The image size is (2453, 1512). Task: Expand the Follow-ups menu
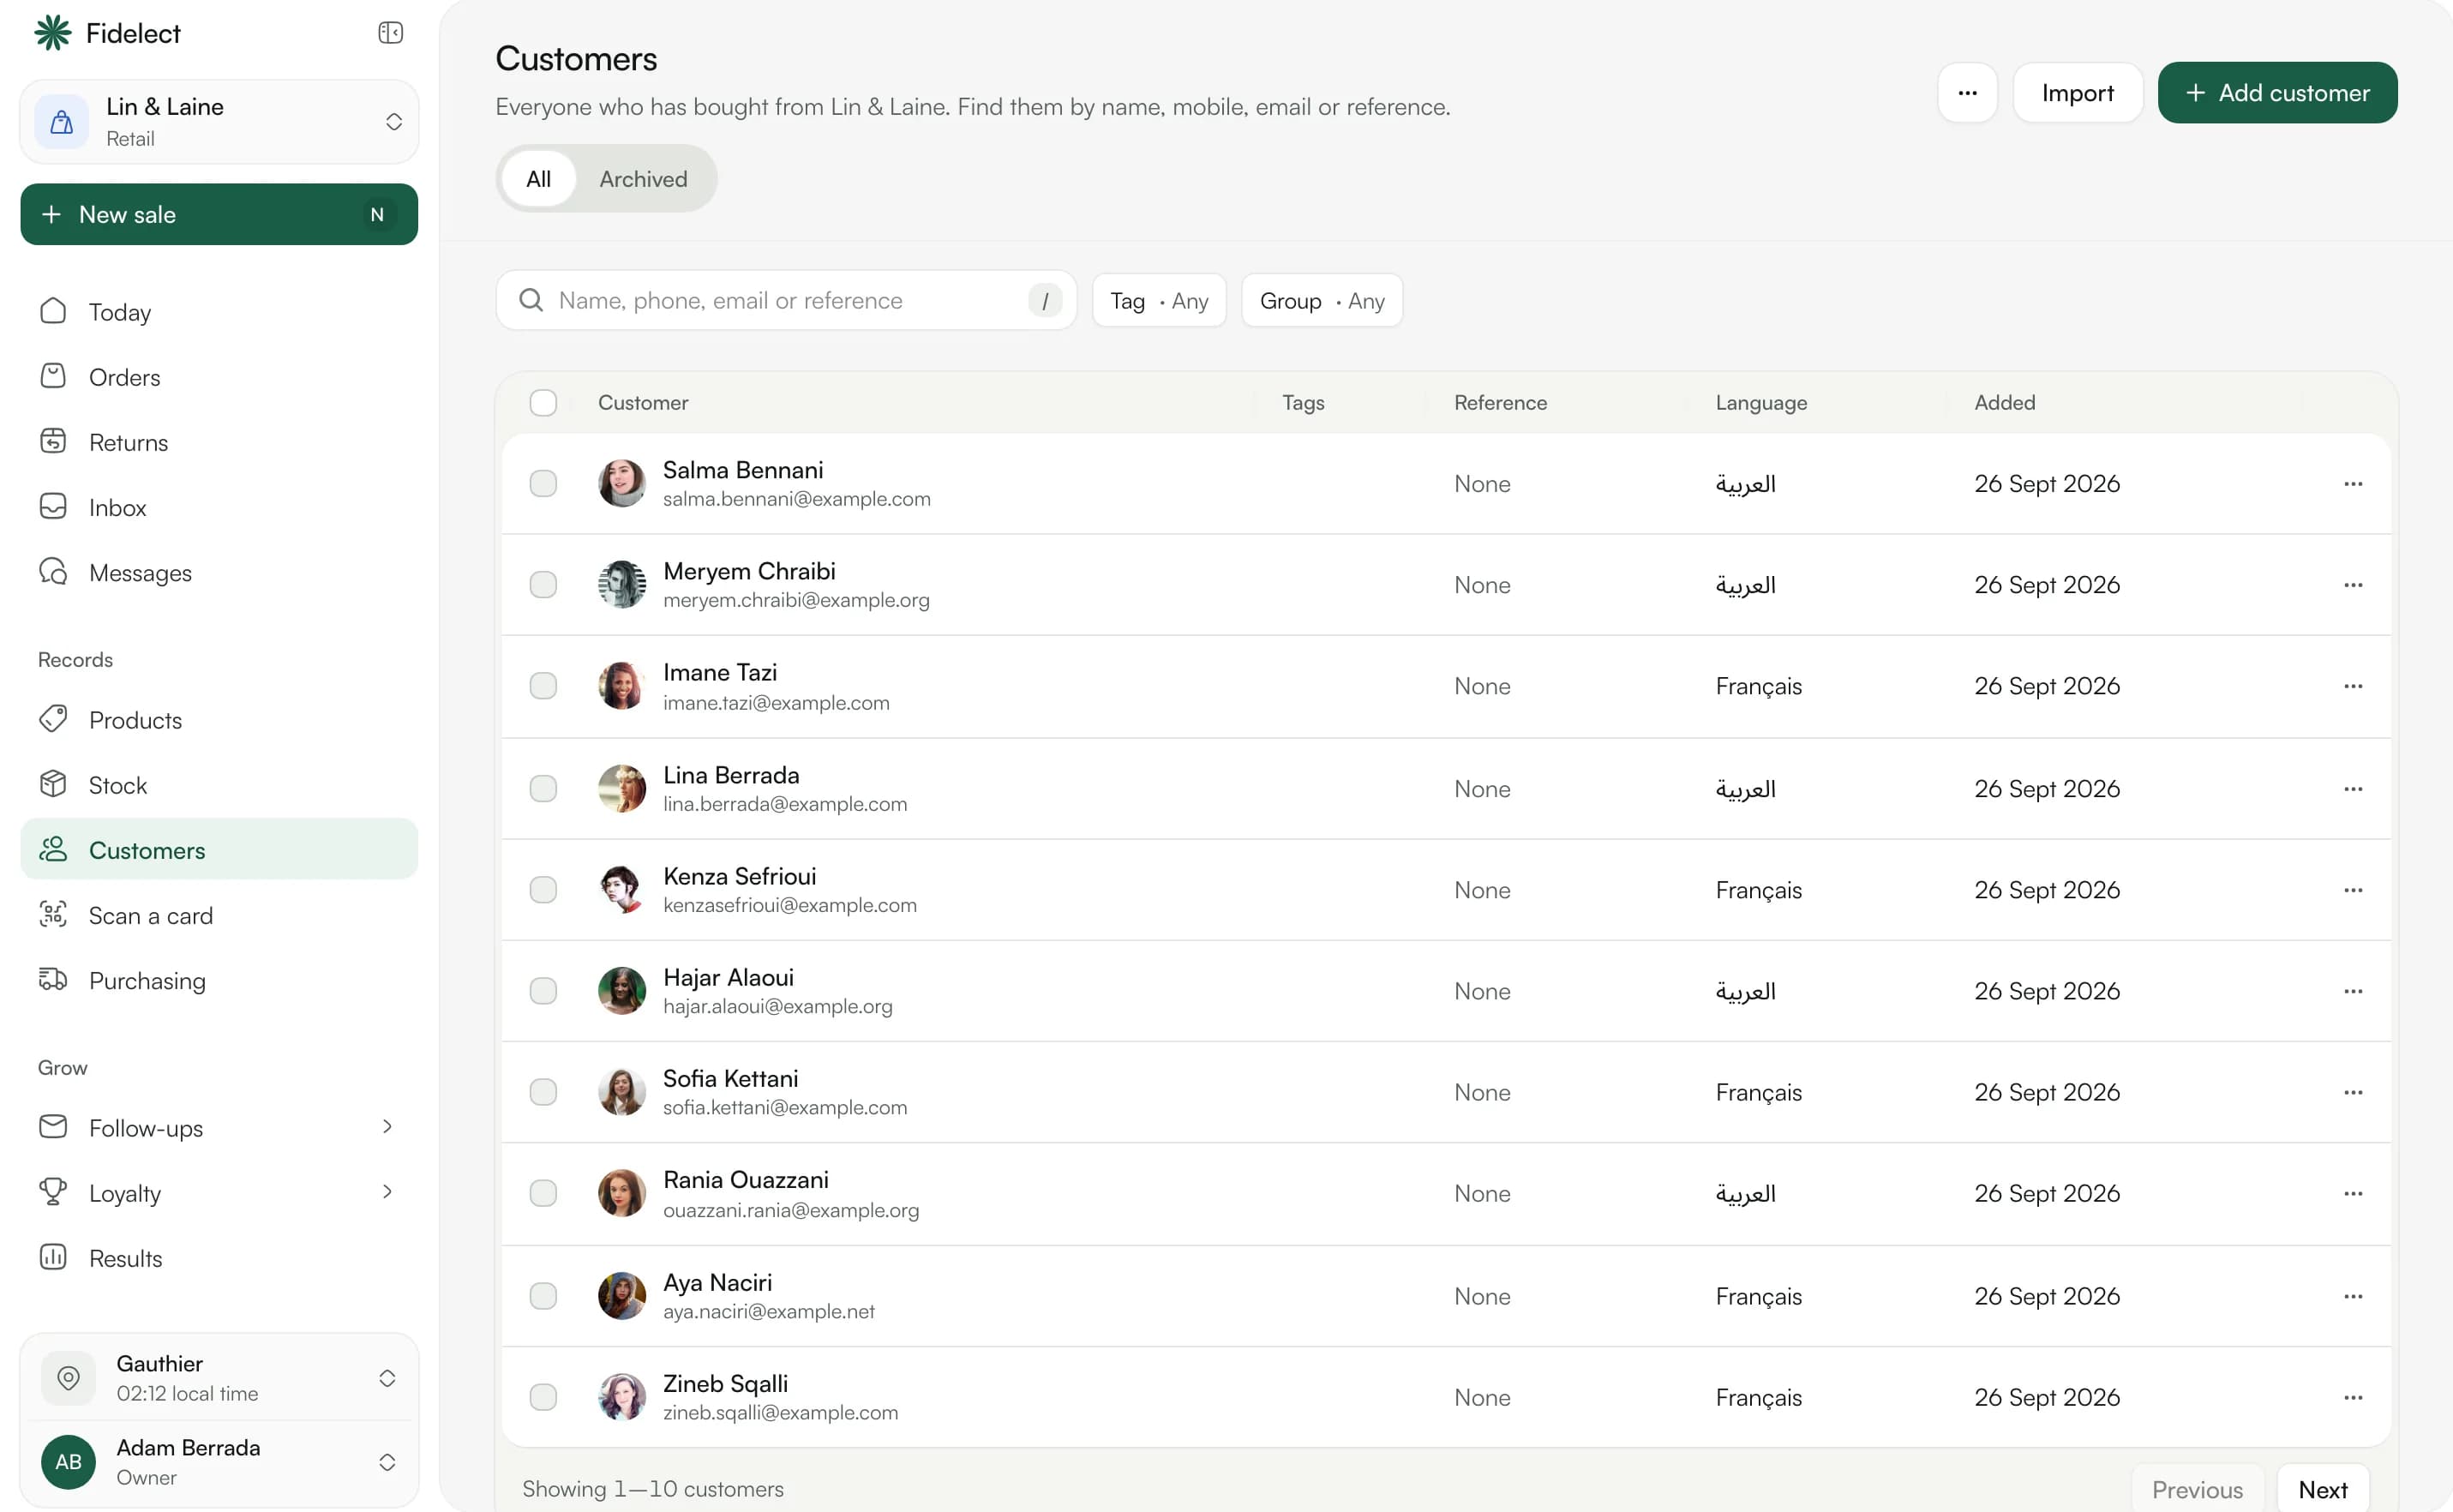tap(219, 1128)
